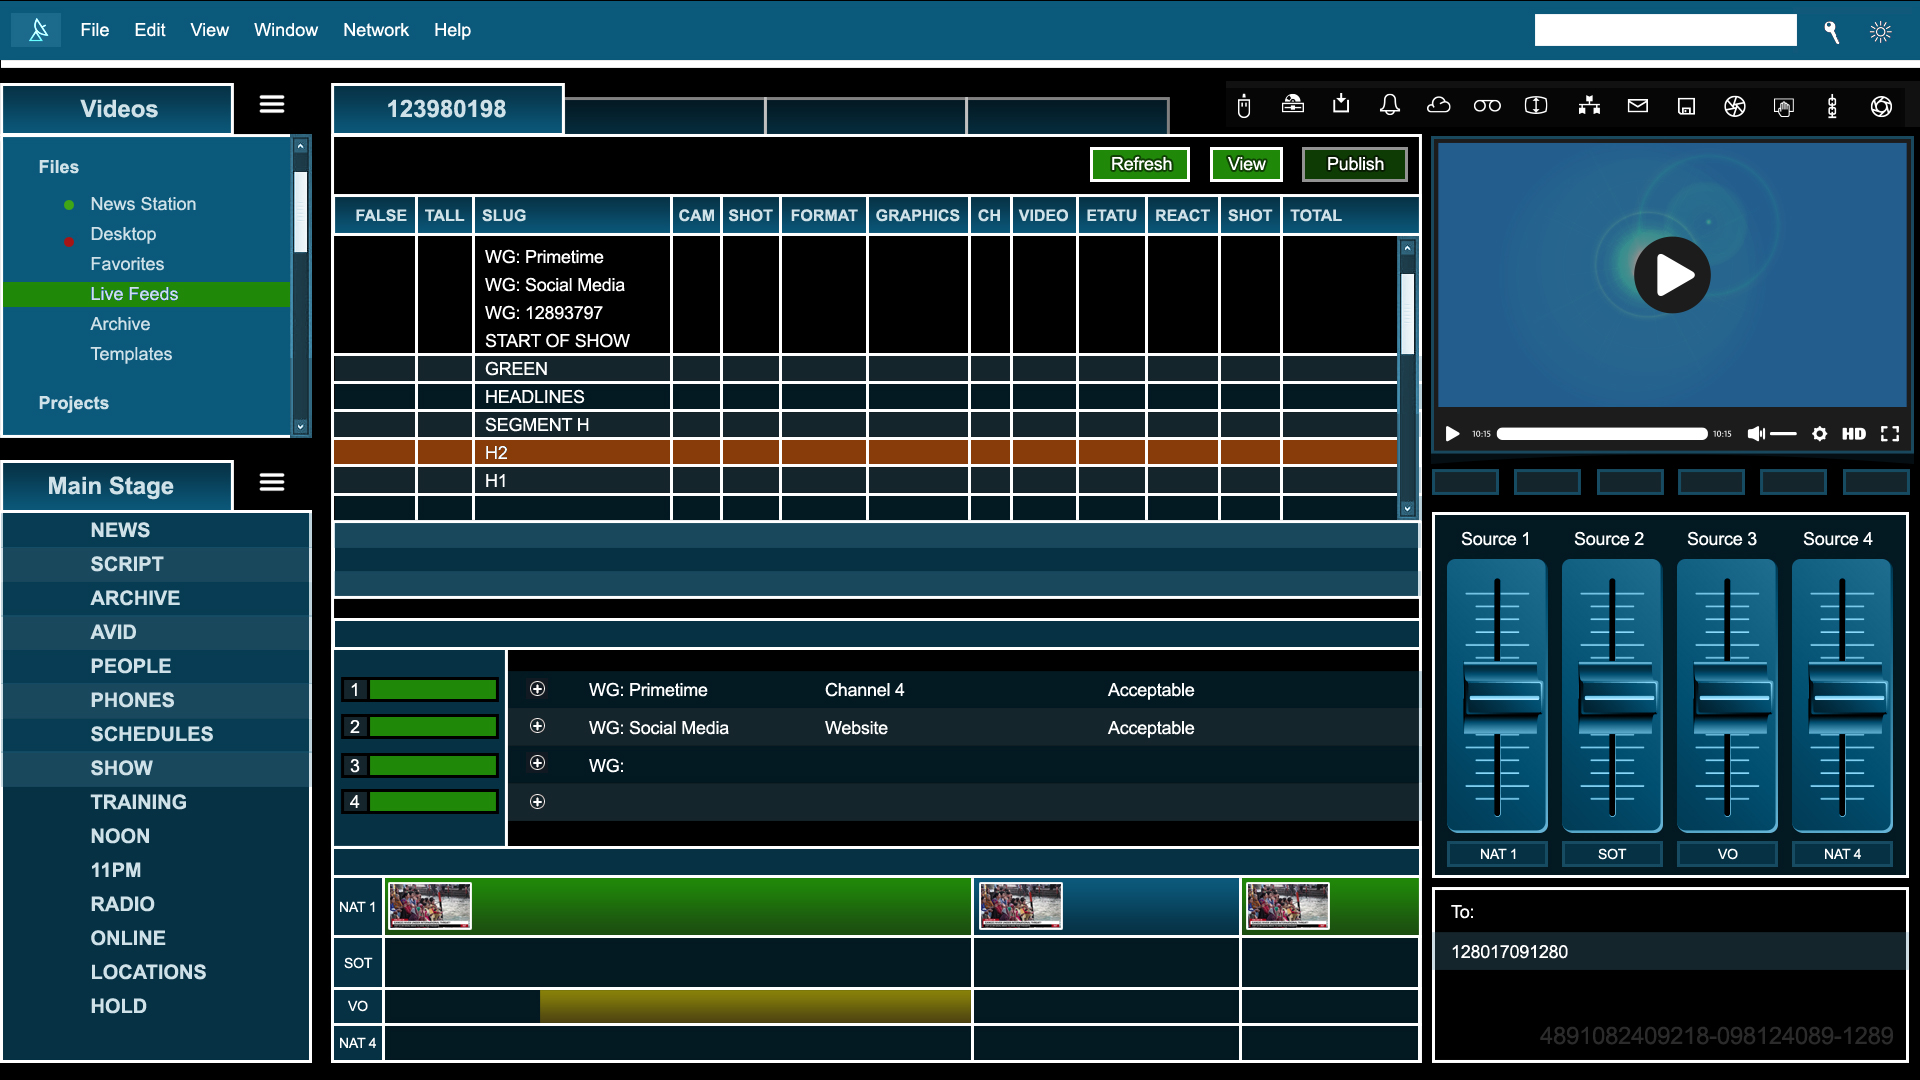Click the Publish button
Viewport: 1920px width, 1080px height.
click(1354, 164)
